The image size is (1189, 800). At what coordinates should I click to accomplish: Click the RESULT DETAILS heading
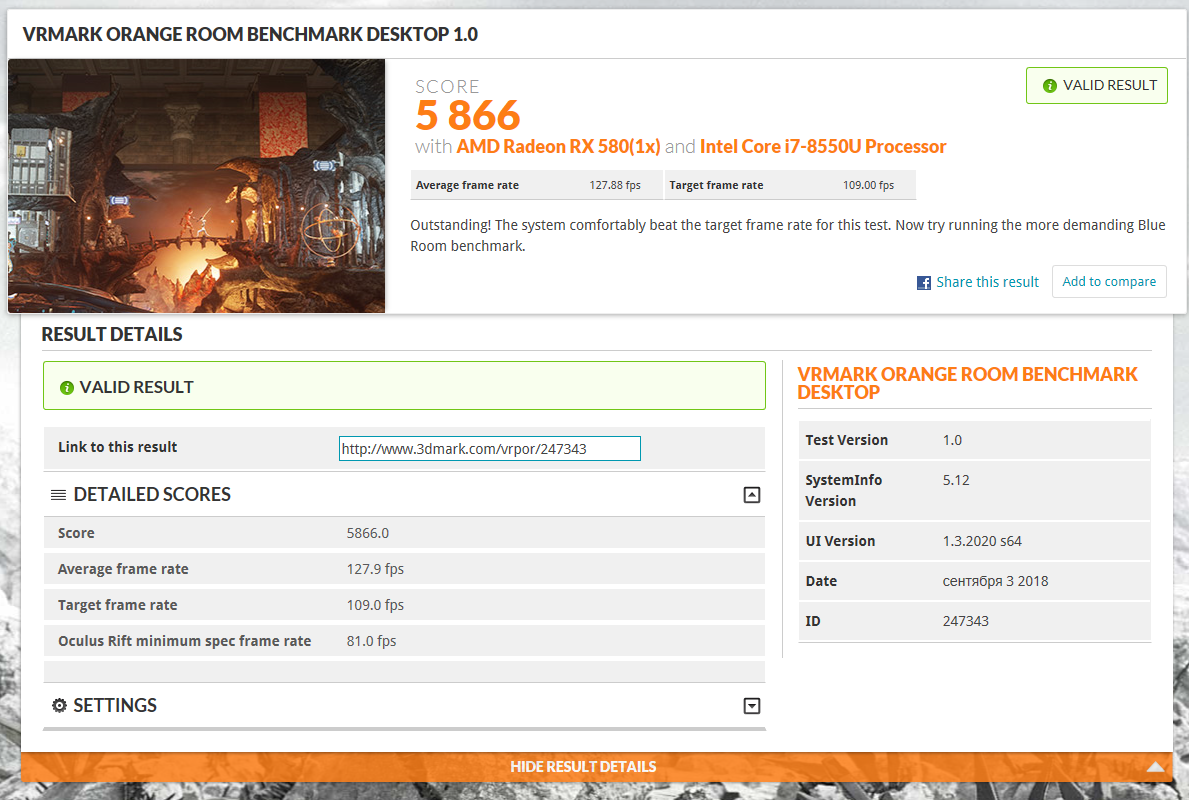[111, 334]
